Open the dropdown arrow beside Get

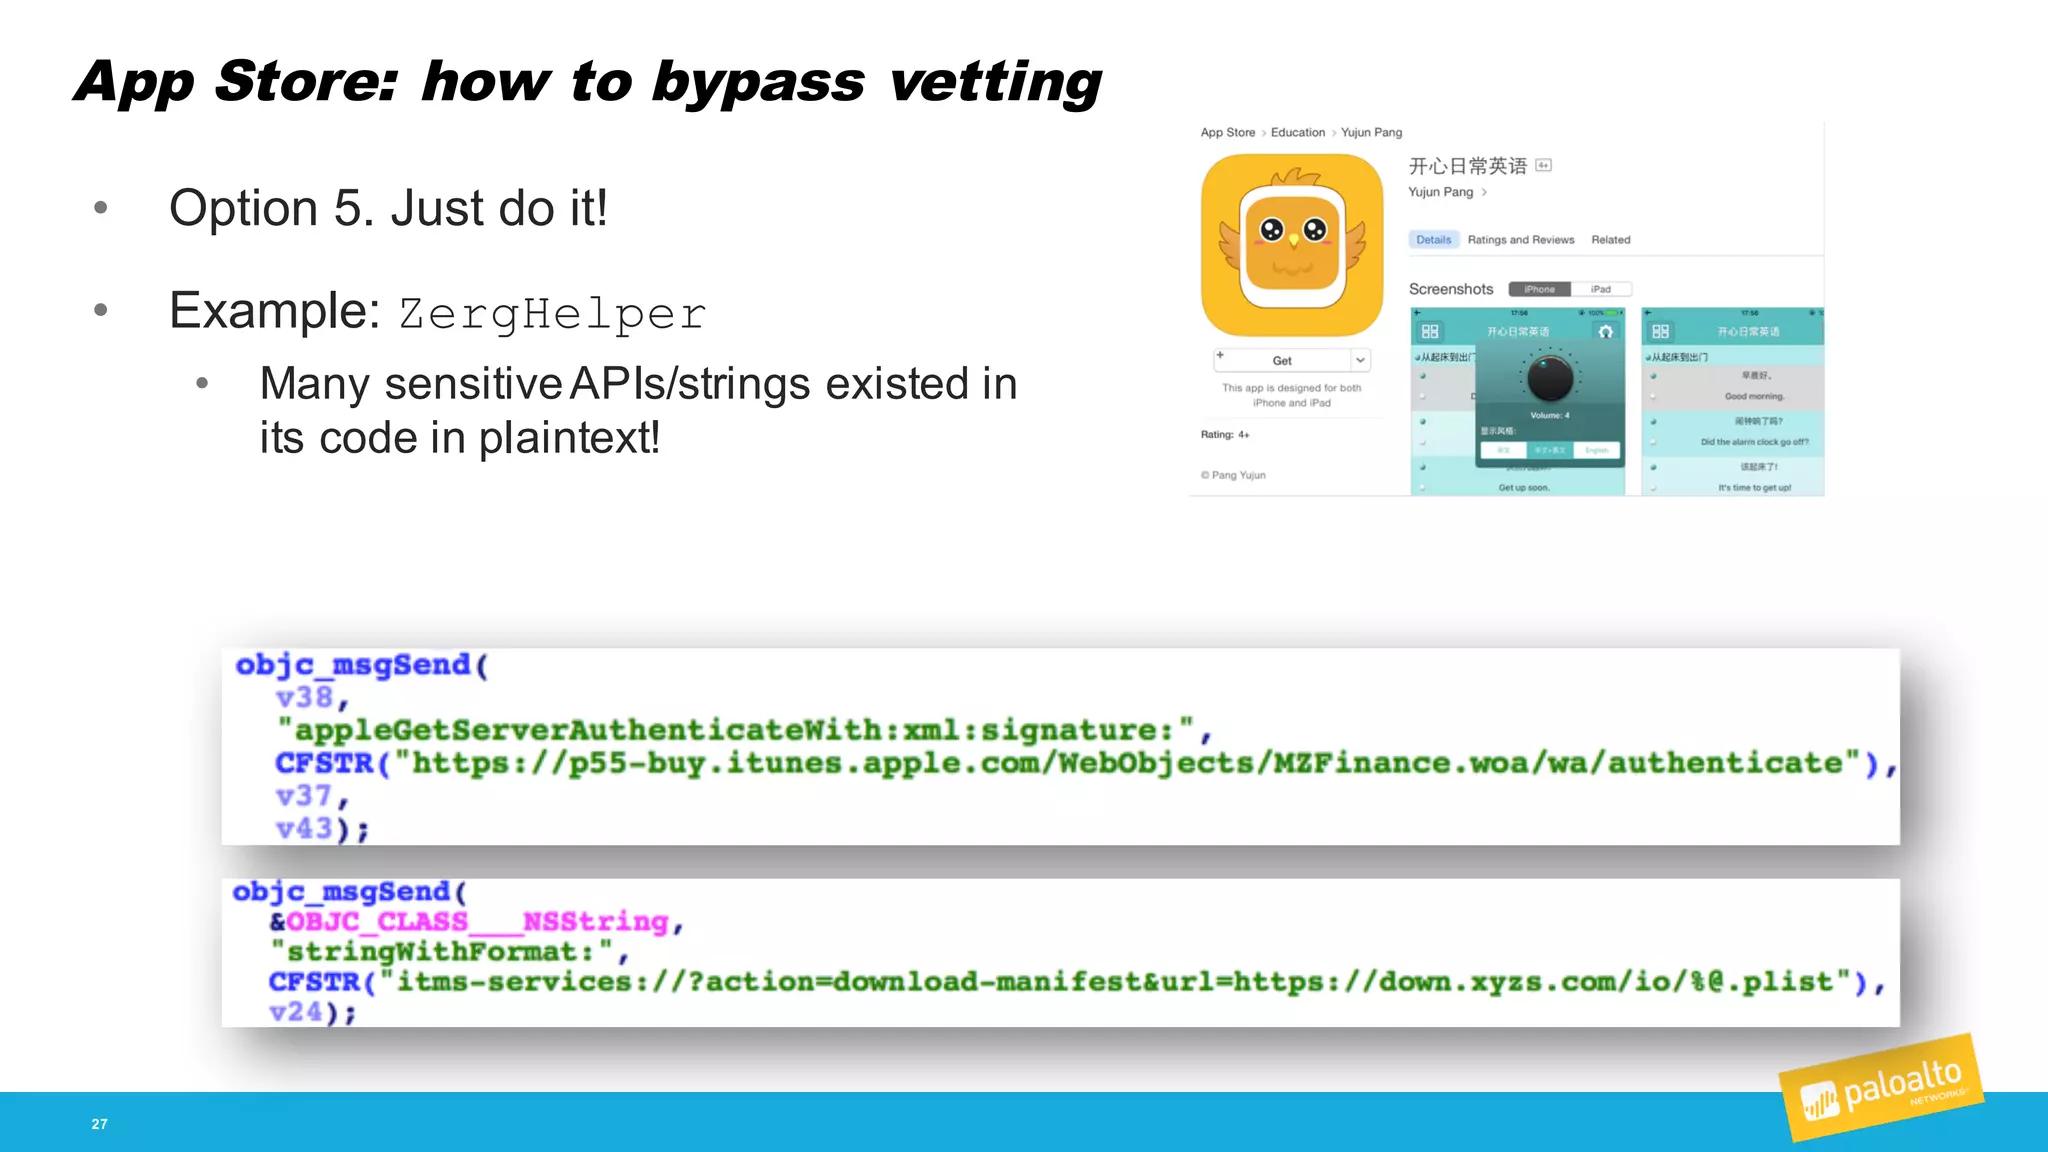tap(1361, 360)
